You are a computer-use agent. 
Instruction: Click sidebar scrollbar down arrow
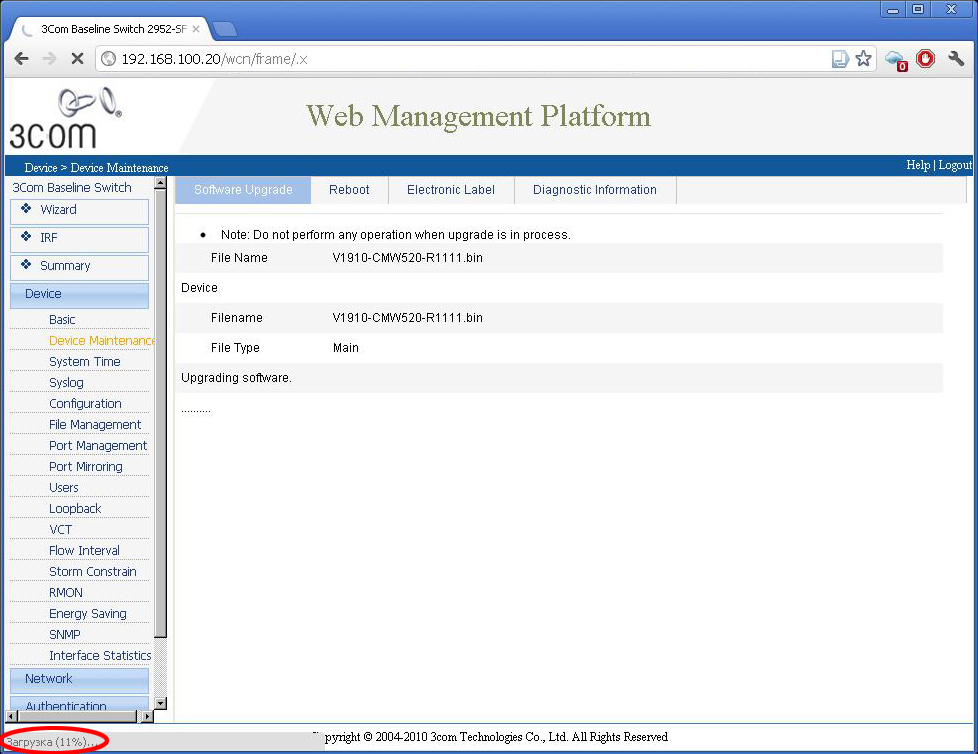coord(160,703)
